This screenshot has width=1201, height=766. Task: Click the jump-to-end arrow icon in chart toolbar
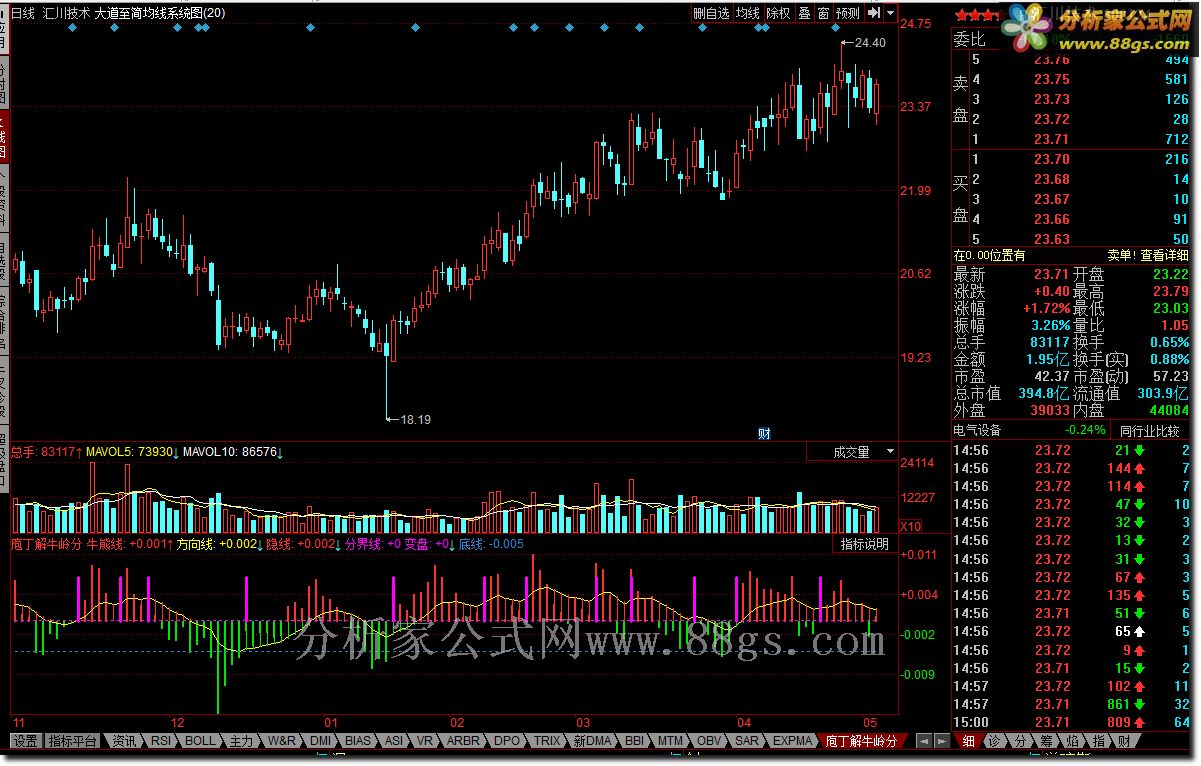point(874,13)
